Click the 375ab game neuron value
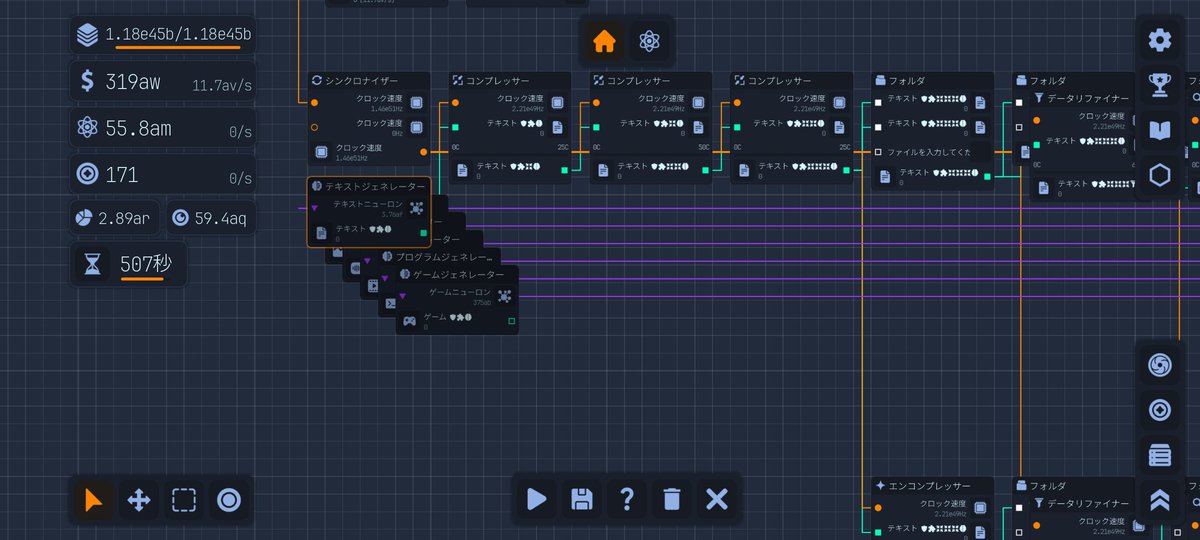The width and height of the screenshot is (1200, 540). tap(482, 302)
